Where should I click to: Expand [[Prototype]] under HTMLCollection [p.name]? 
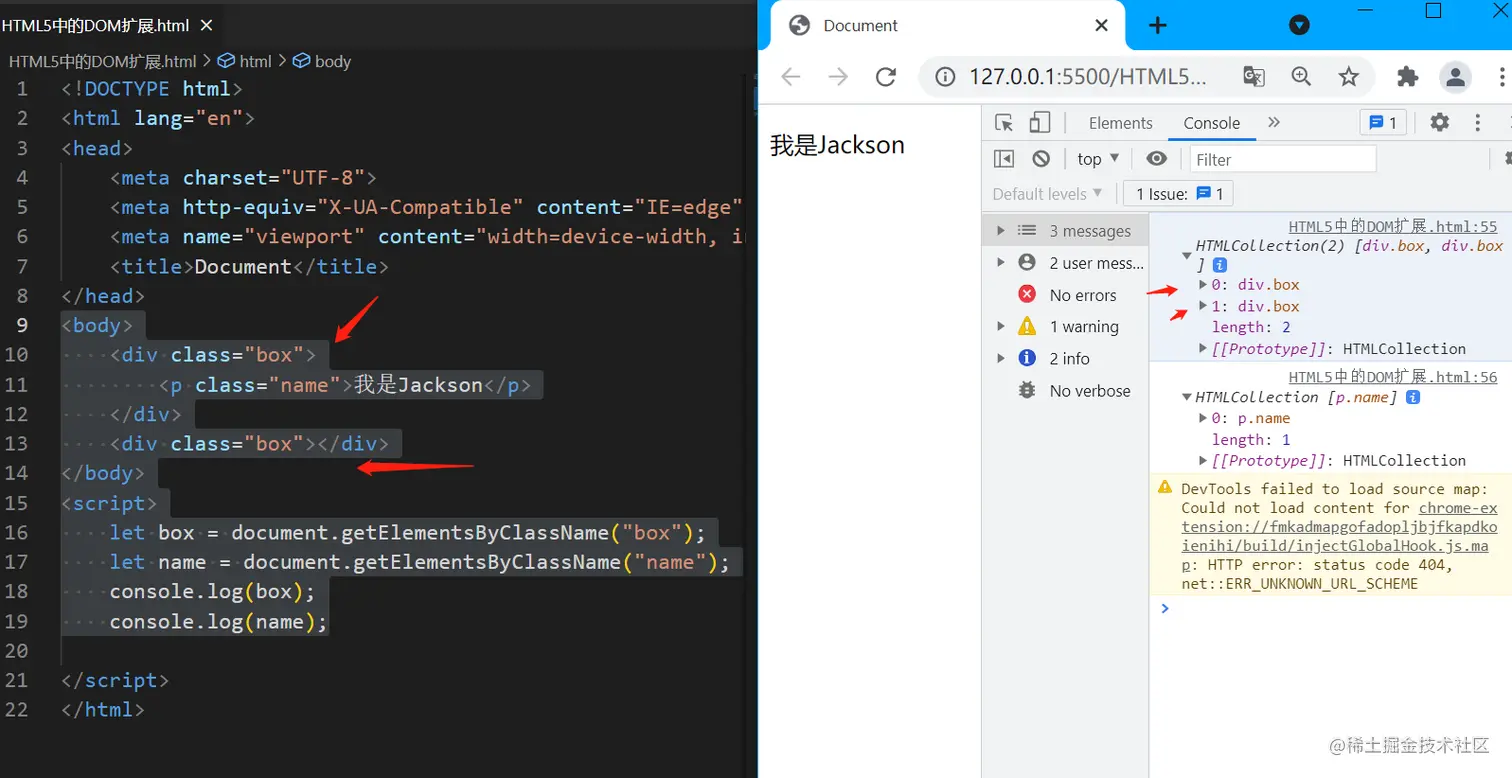click(x=1203, y=460)
